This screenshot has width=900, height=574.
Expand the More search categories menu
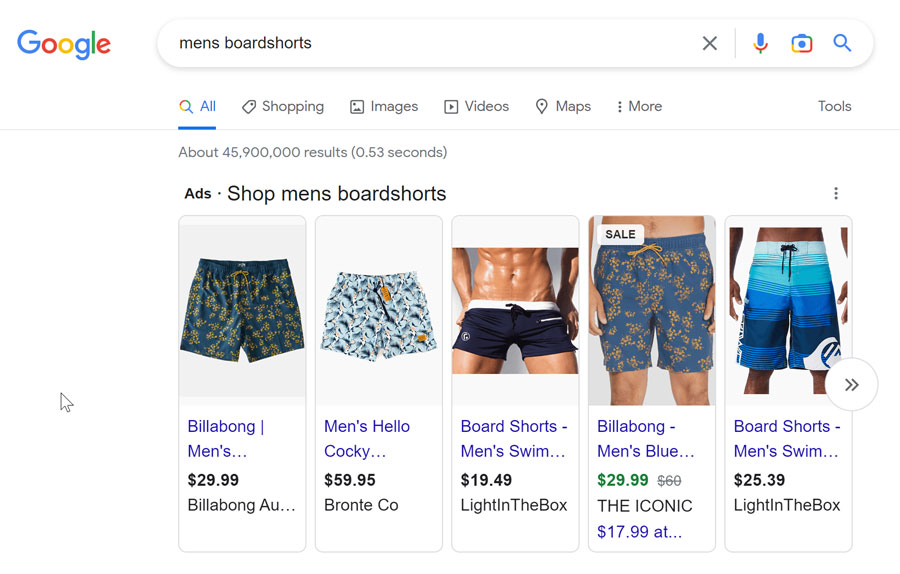pyautogui.click(x=639, y=106)
